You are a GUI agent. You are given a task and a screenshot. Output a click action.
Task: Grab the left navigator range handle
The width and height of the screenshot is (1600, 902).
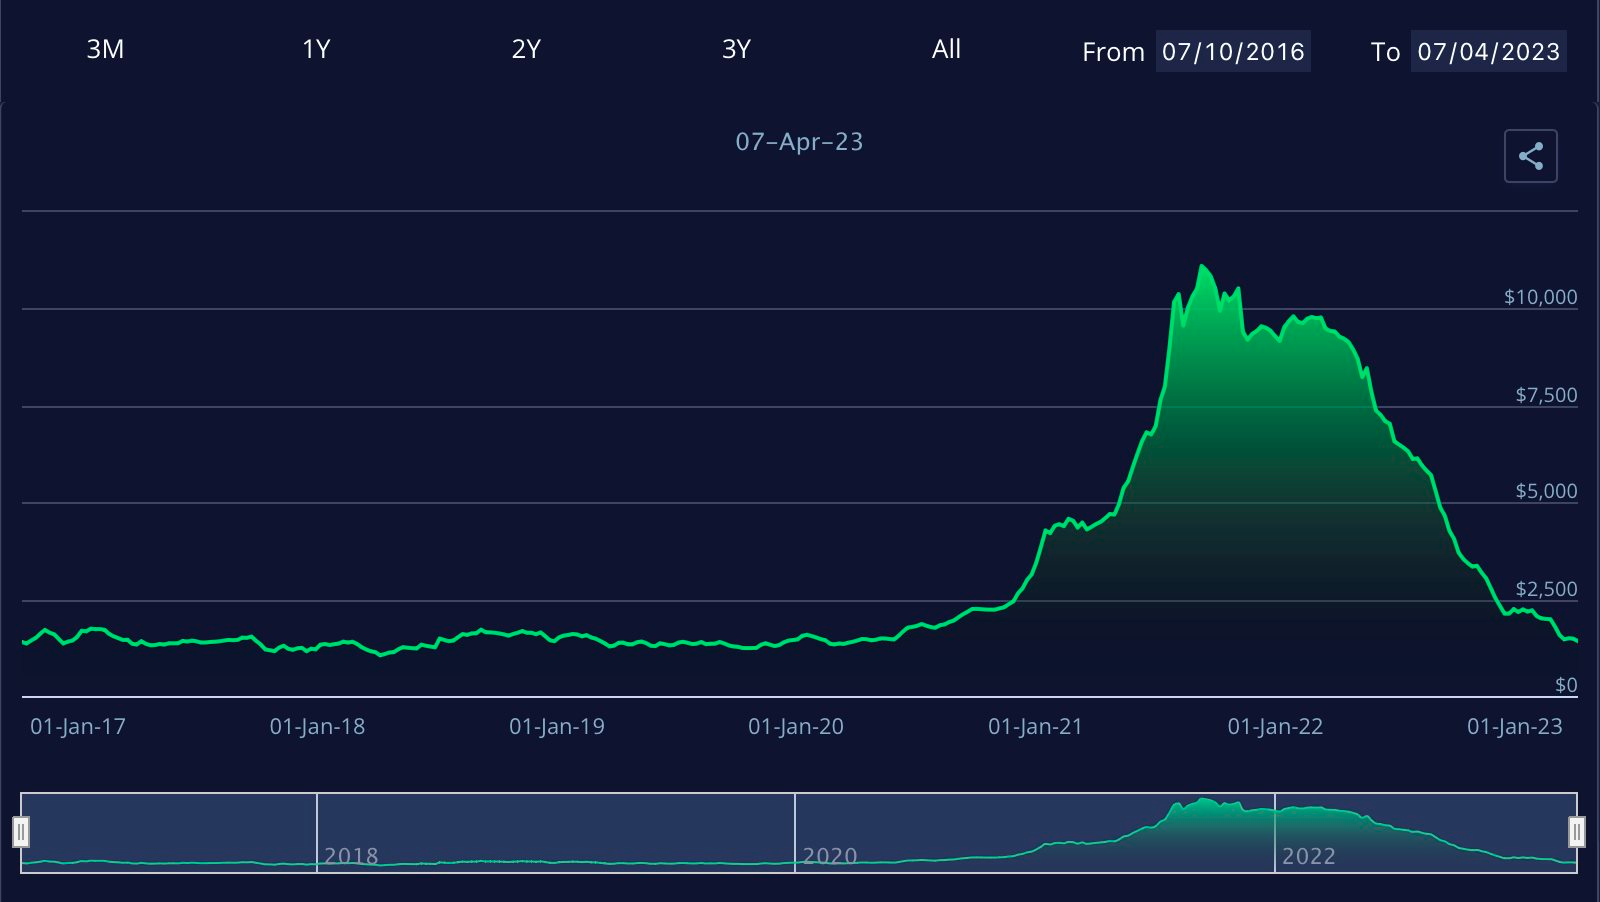pos(21,832)
